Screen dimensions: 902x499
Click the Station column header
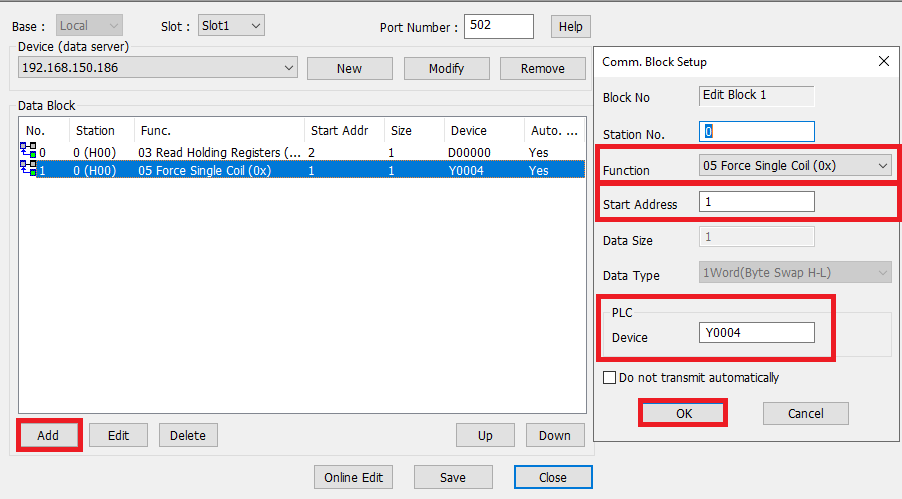pyautogui.click(x=101, y=131)
